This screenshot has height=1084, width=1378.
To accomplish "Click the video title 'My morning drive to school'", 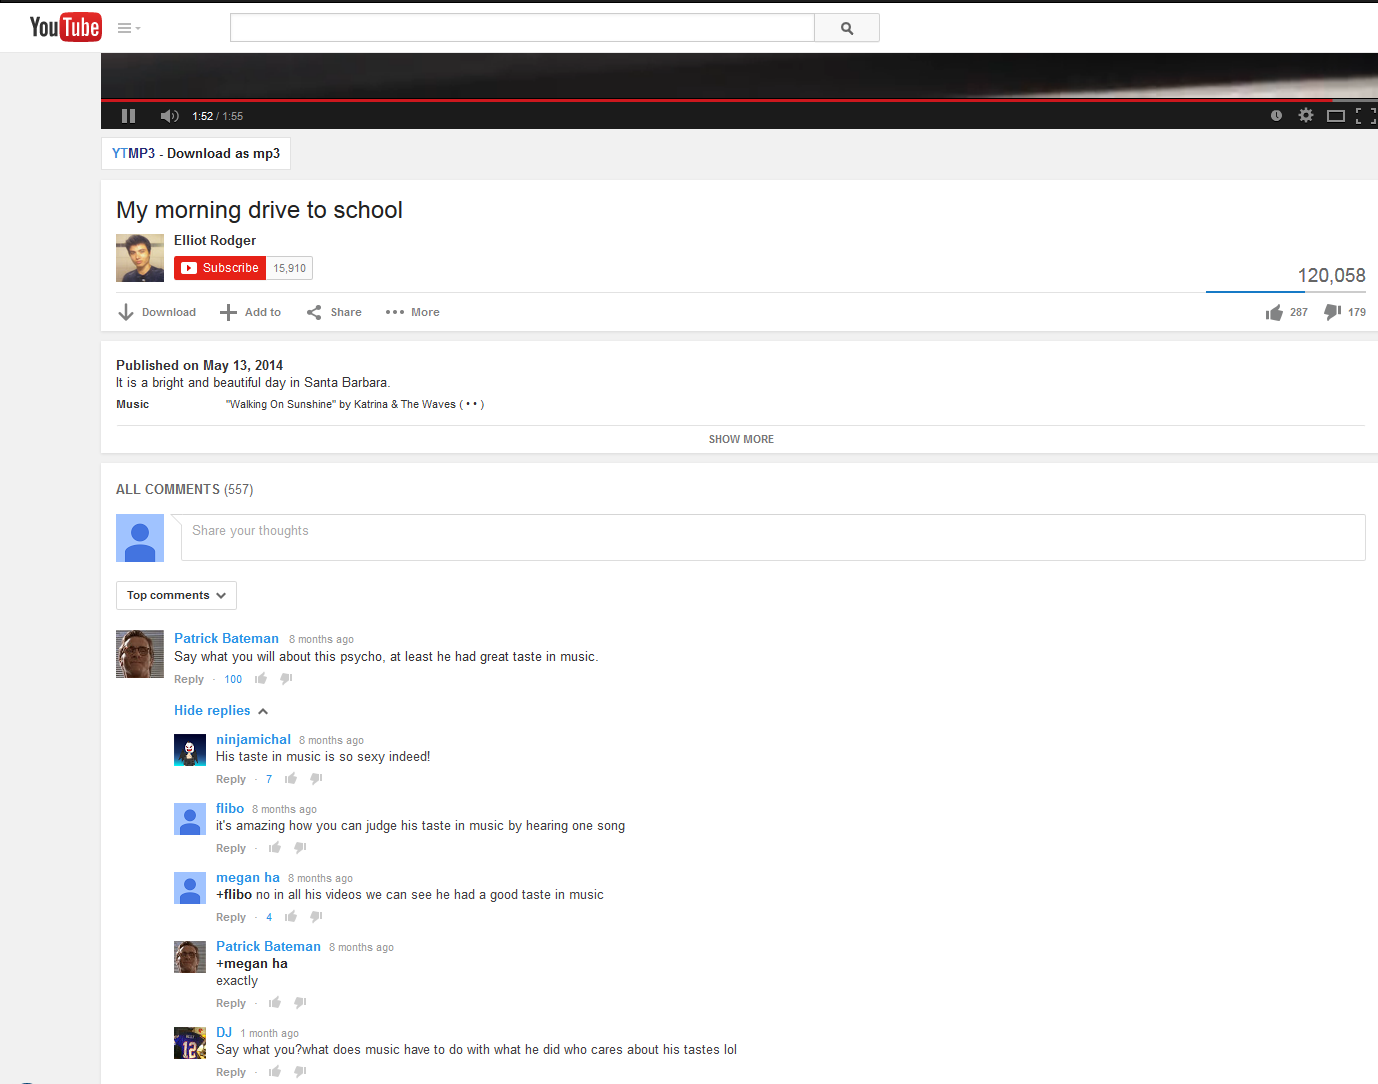I will coord(259,210).
